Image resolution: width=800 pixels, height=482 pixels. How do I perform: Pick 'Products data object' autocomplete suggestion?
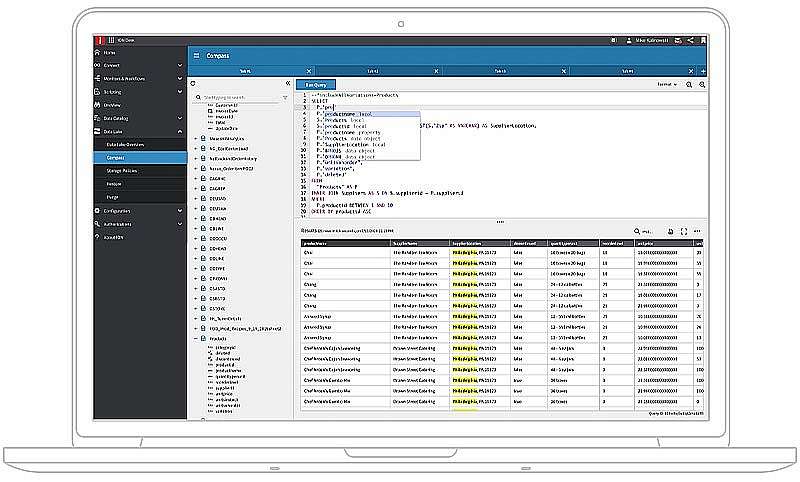tap(372, 139)
